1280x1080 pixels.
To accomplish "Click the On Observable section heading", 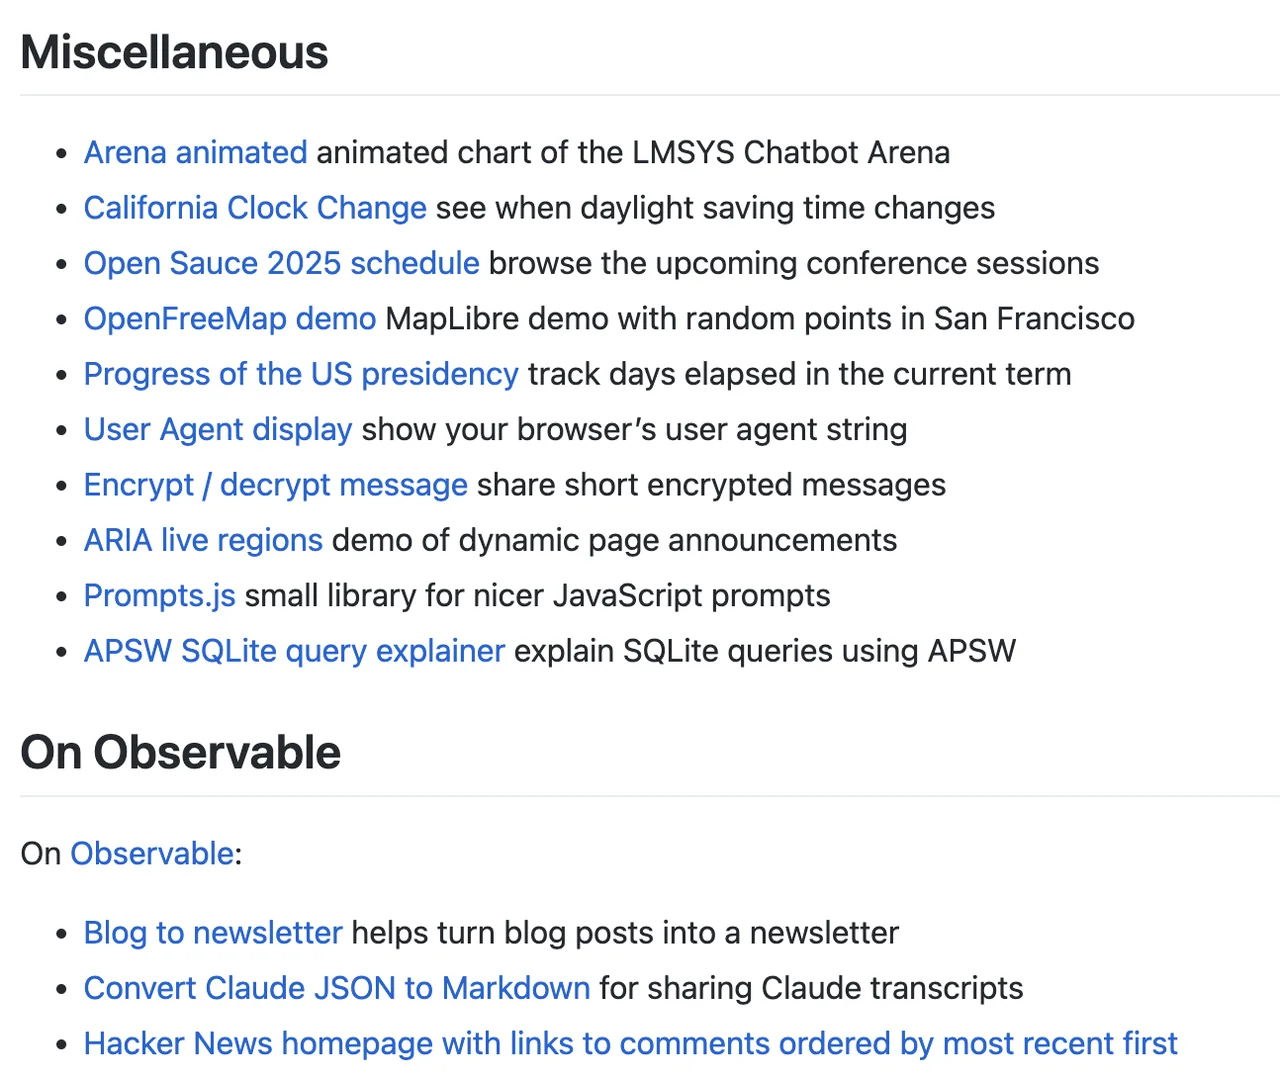I will 180,753.
